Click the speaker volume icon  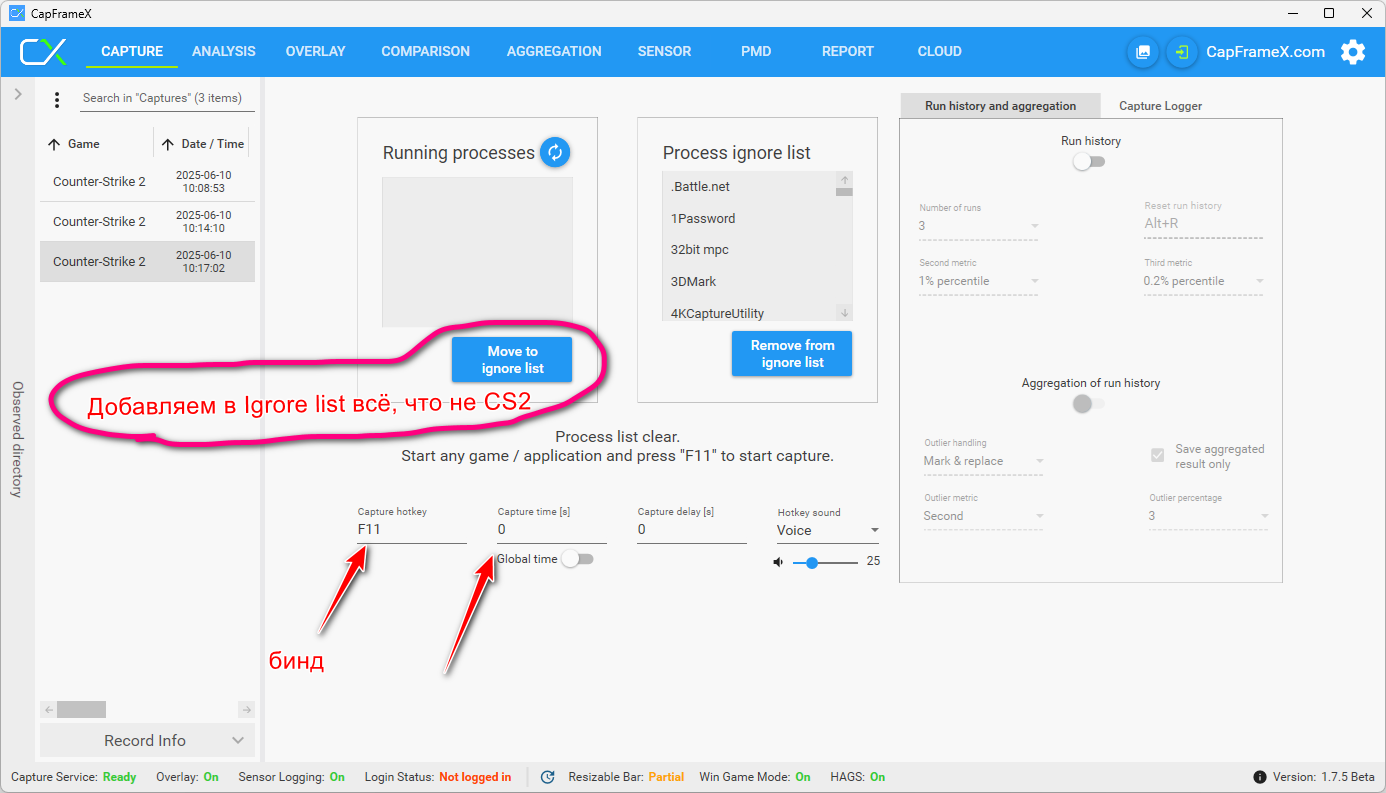[x=778, y=562]
